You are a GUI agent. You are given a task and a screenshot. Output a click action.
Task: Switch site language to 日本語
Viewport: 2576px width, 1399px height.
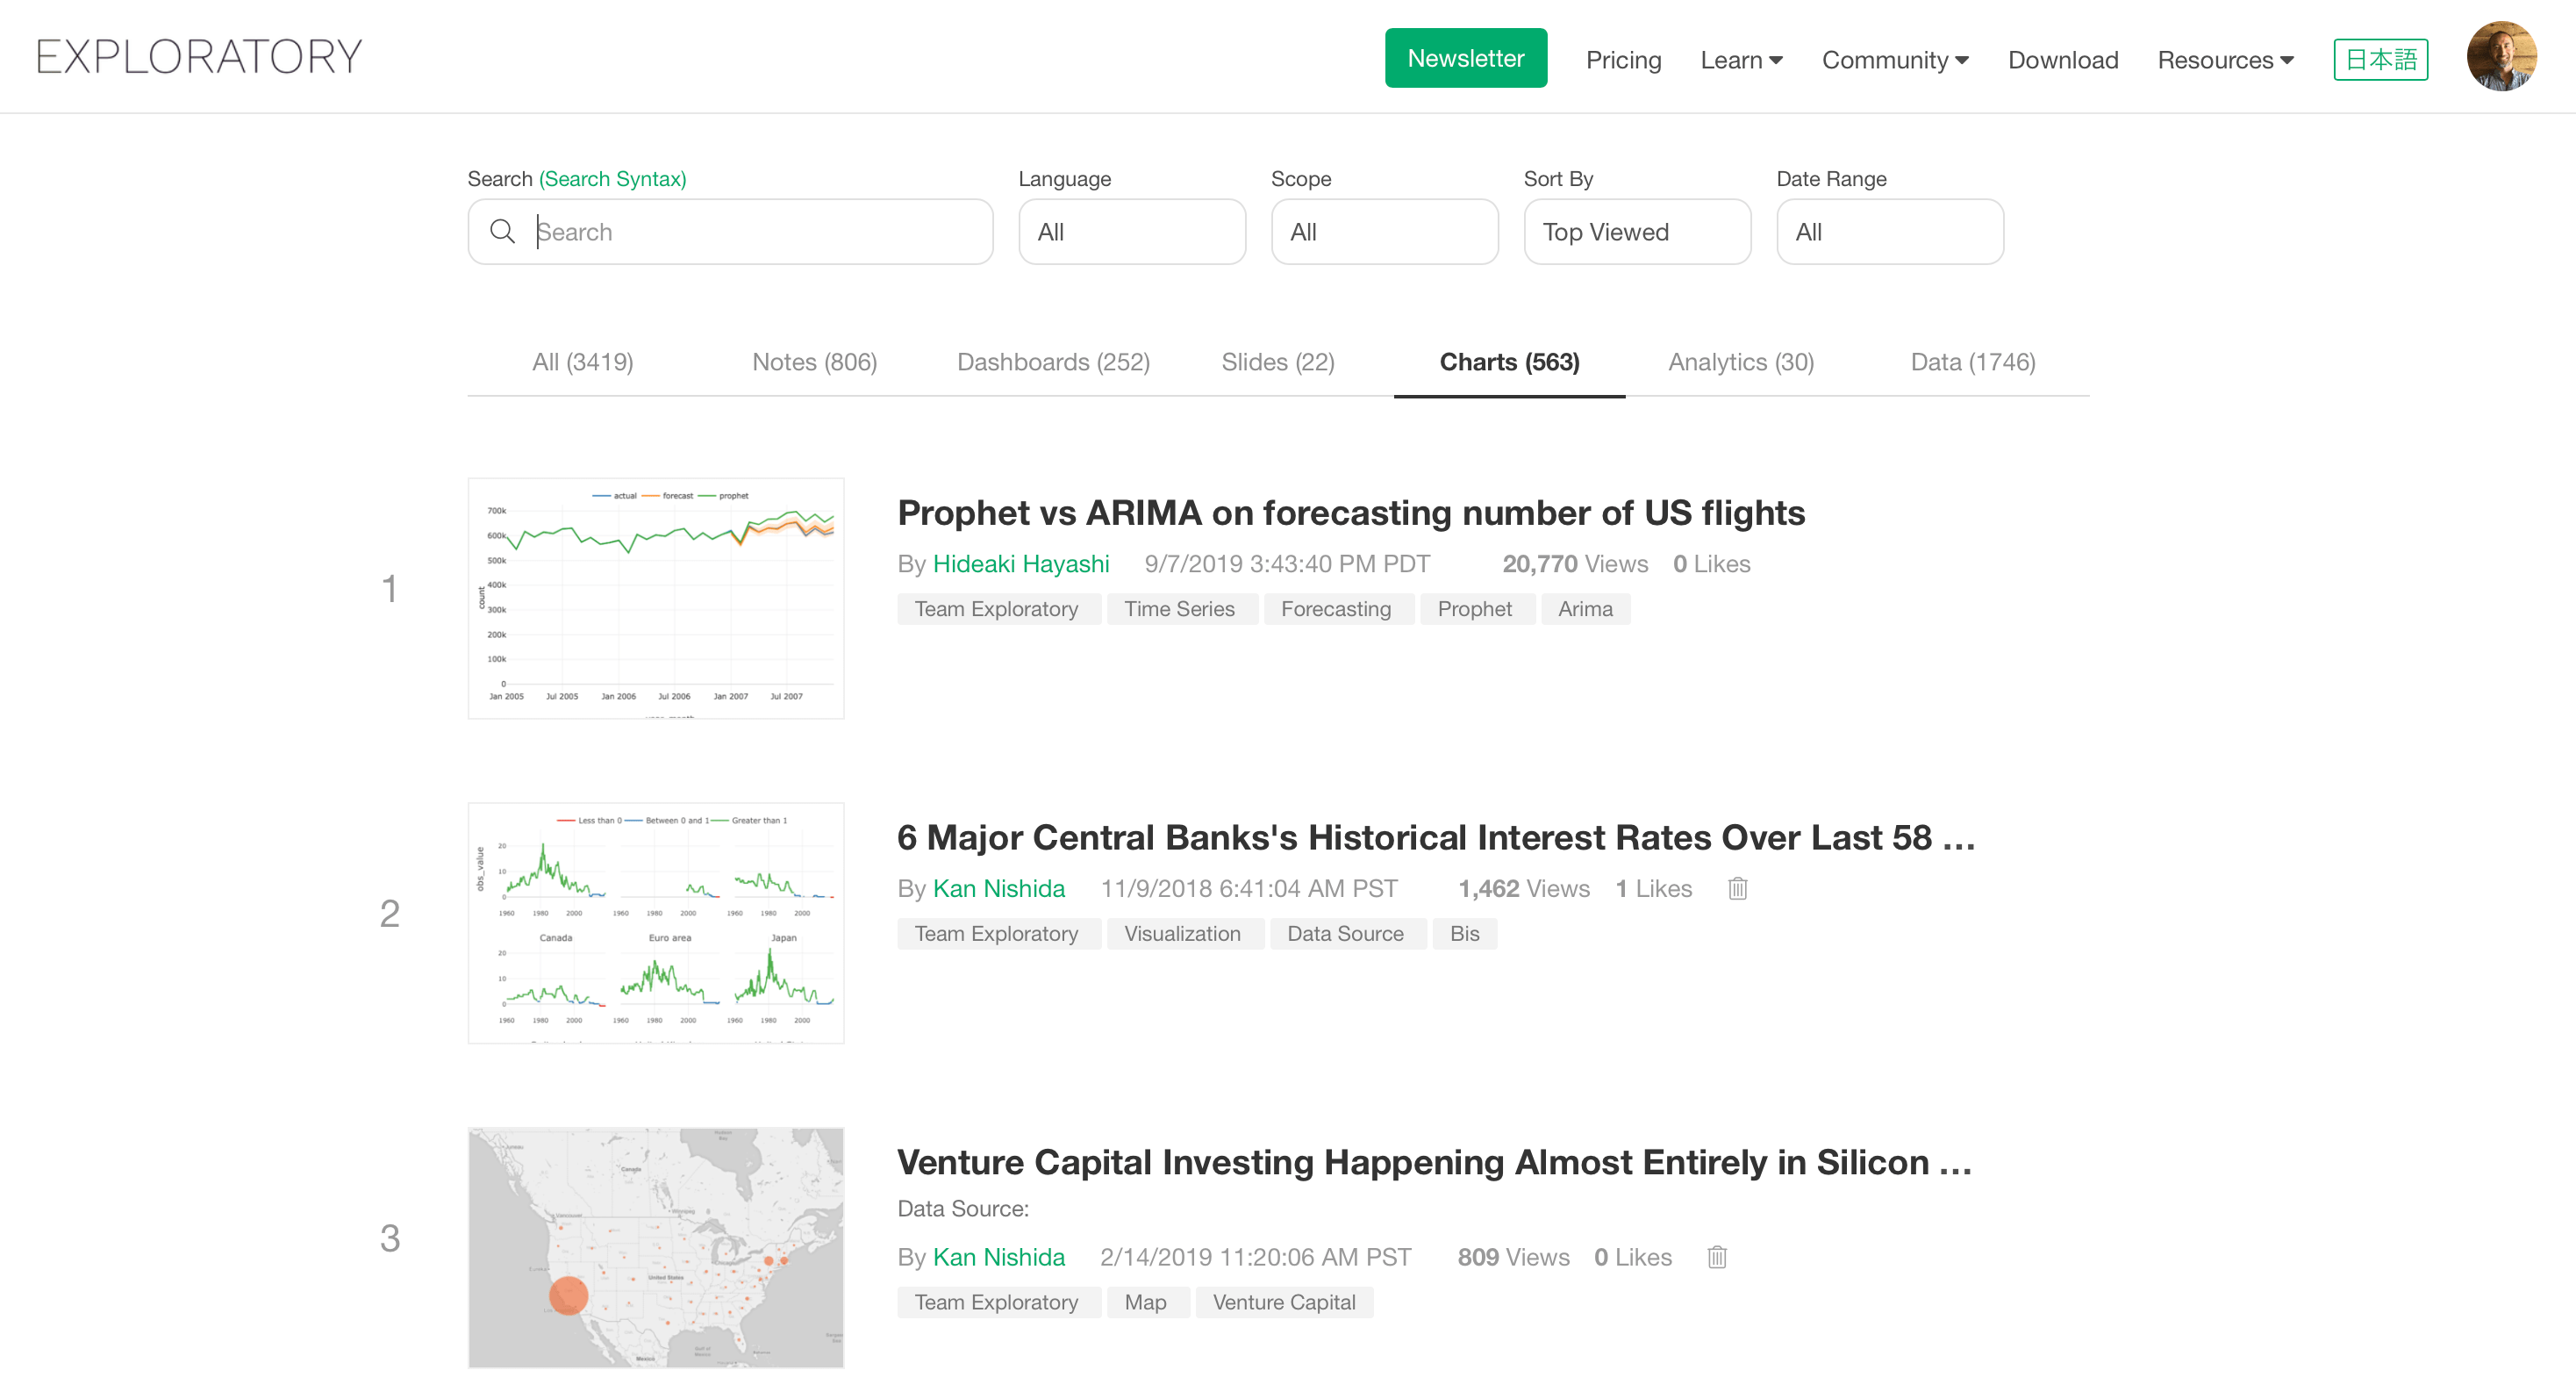(2380, 60)
